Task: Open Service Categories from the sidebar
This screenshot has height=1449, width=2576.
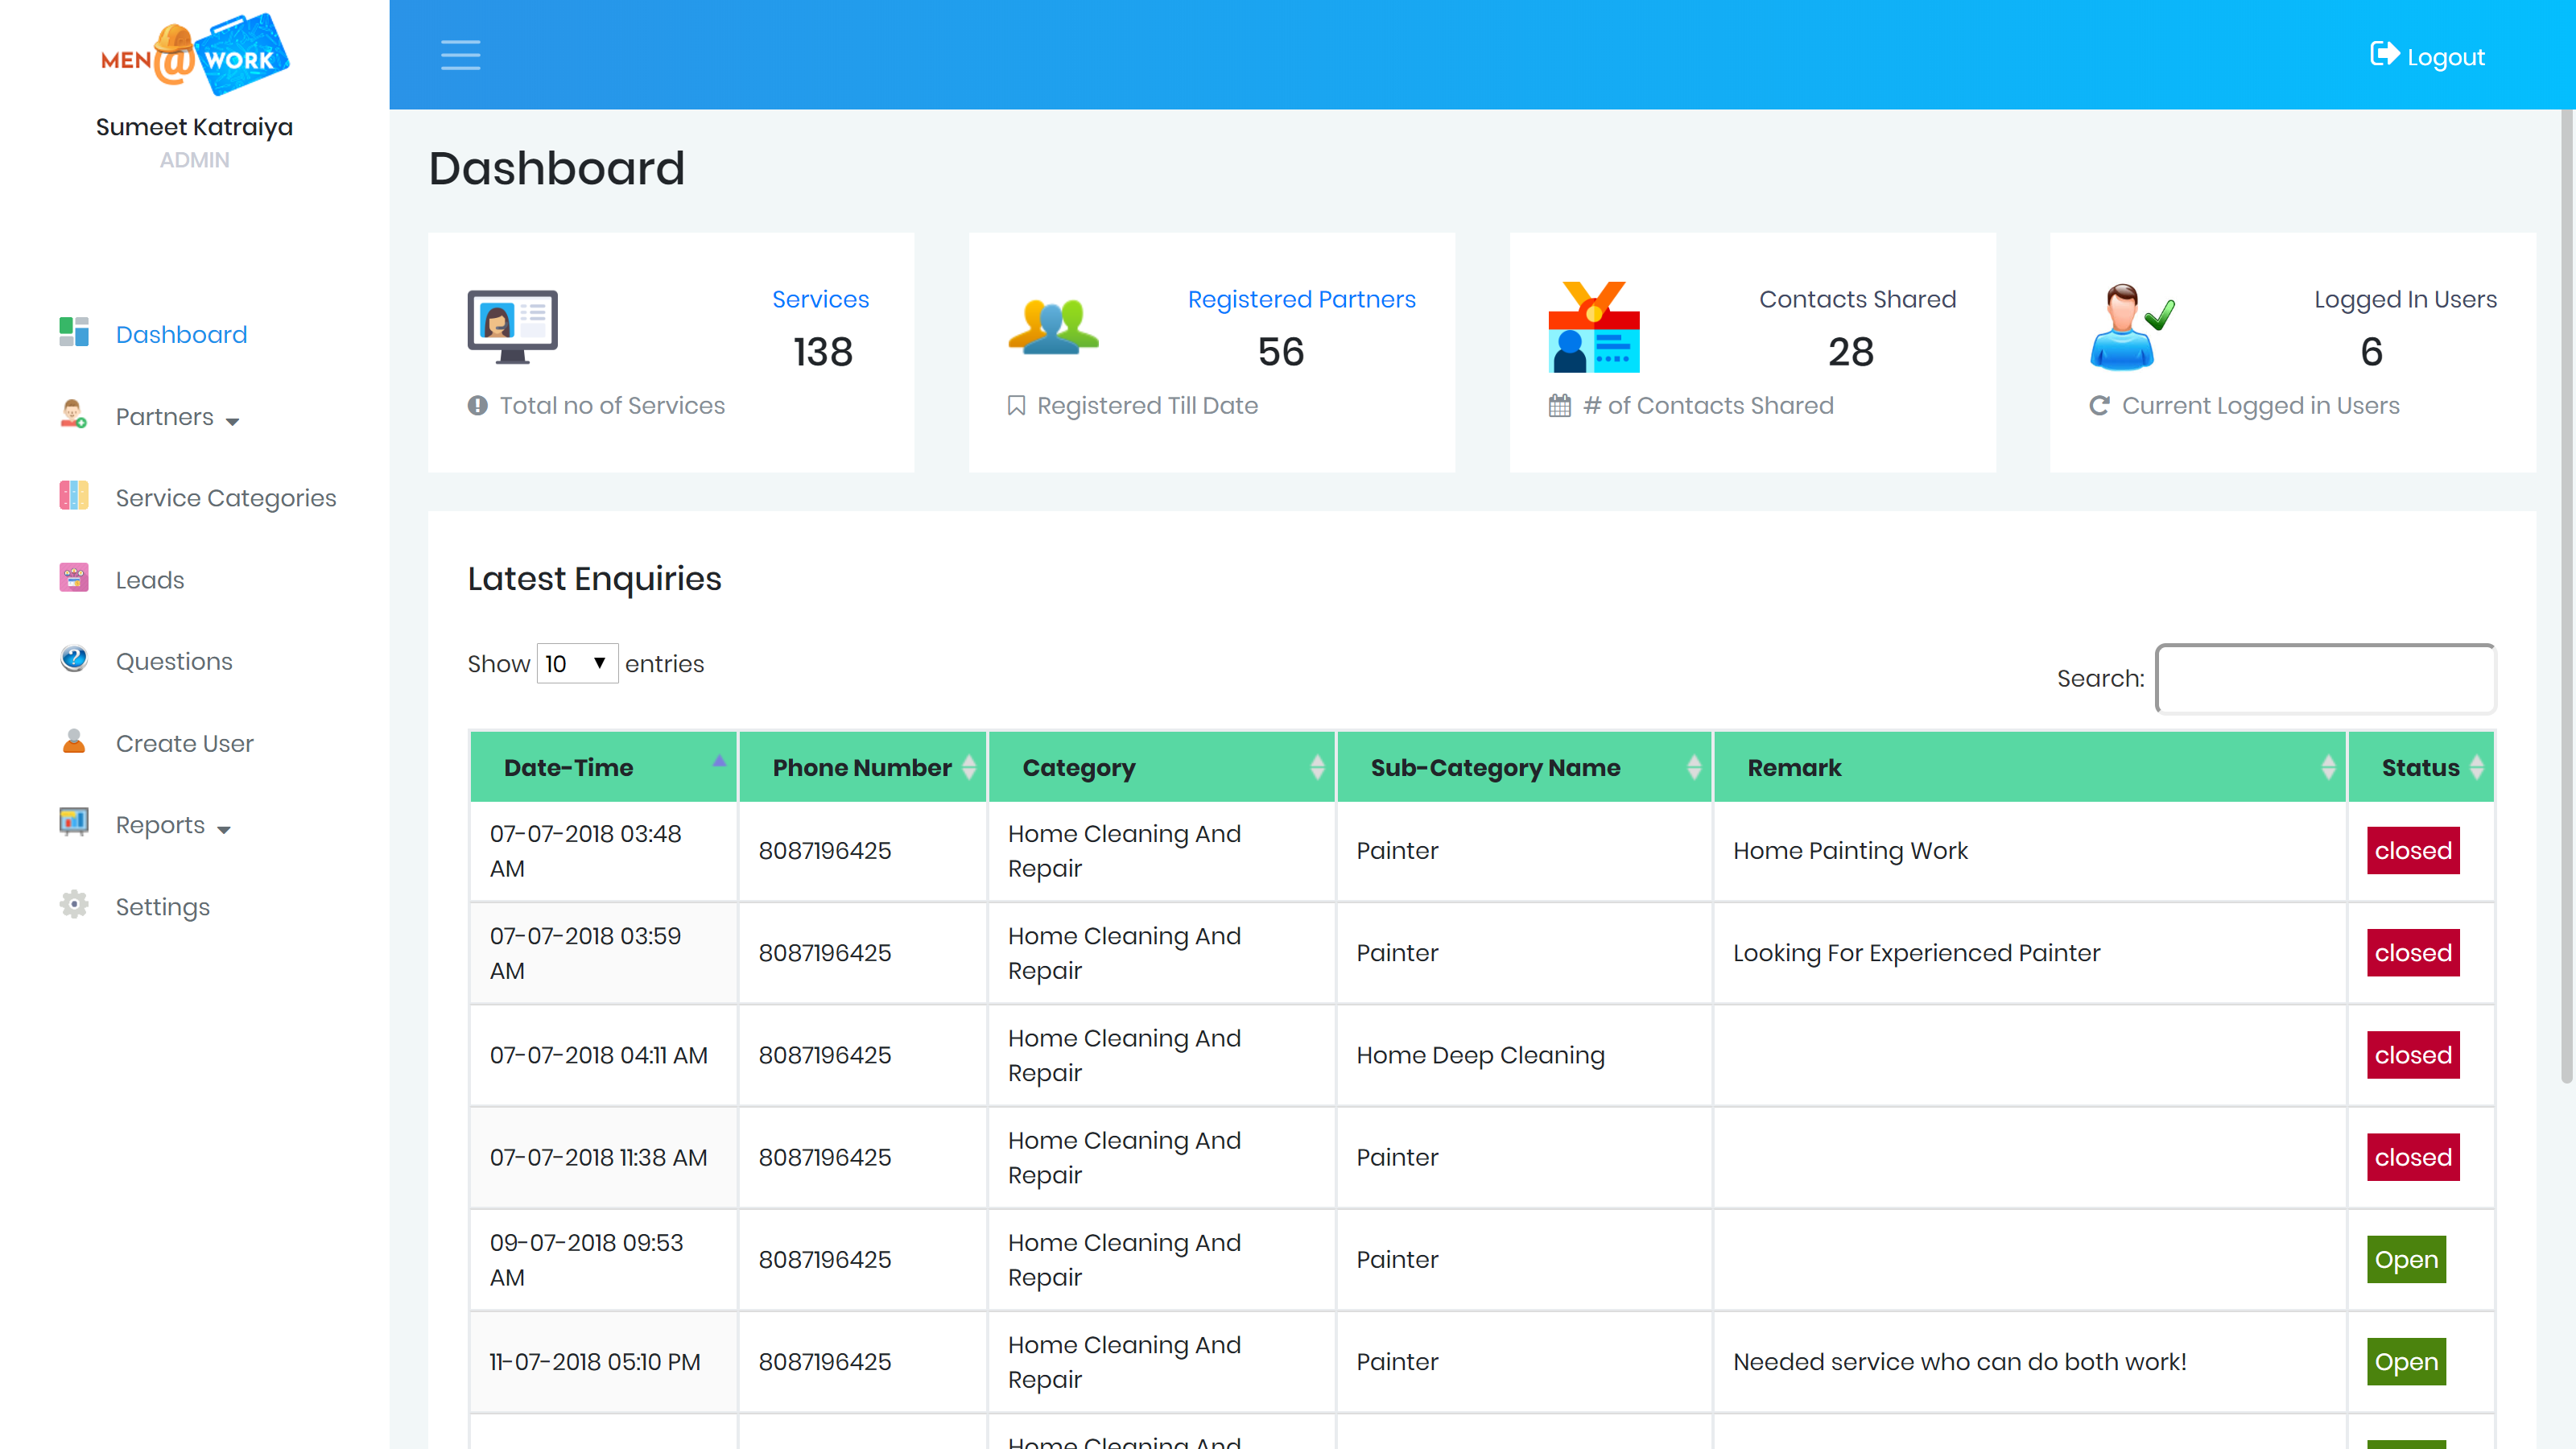Action: 225,498
